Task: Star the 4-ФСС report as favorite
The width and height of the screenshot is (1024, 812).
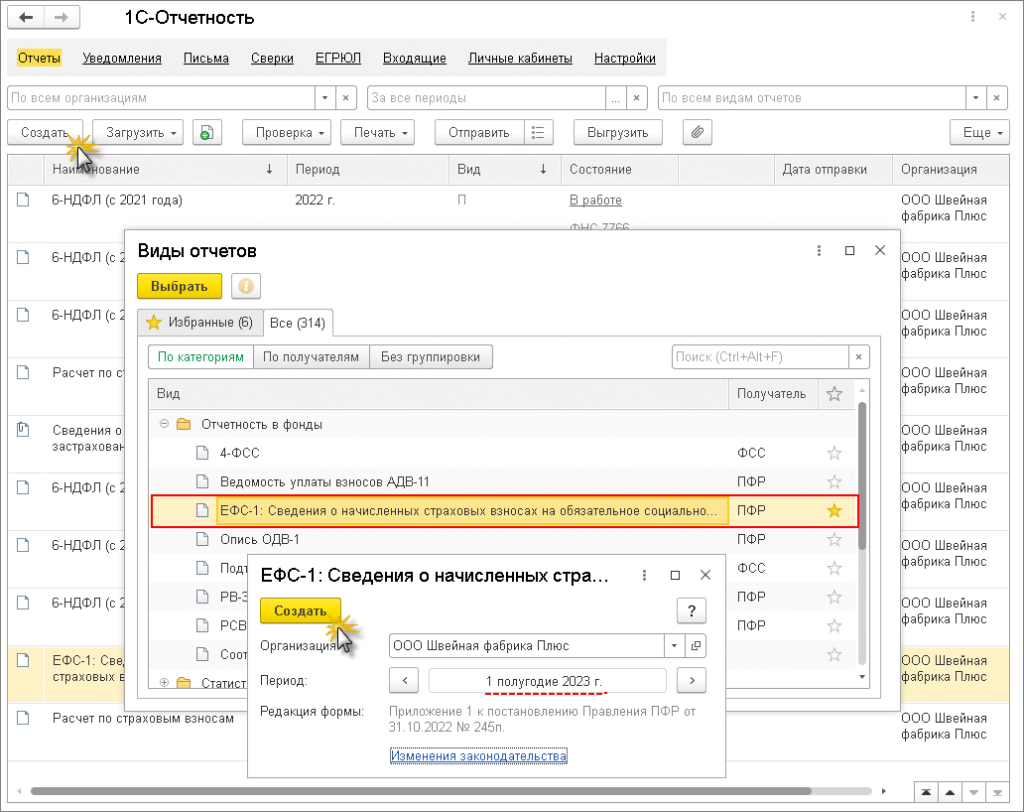Action: [834, 453]
